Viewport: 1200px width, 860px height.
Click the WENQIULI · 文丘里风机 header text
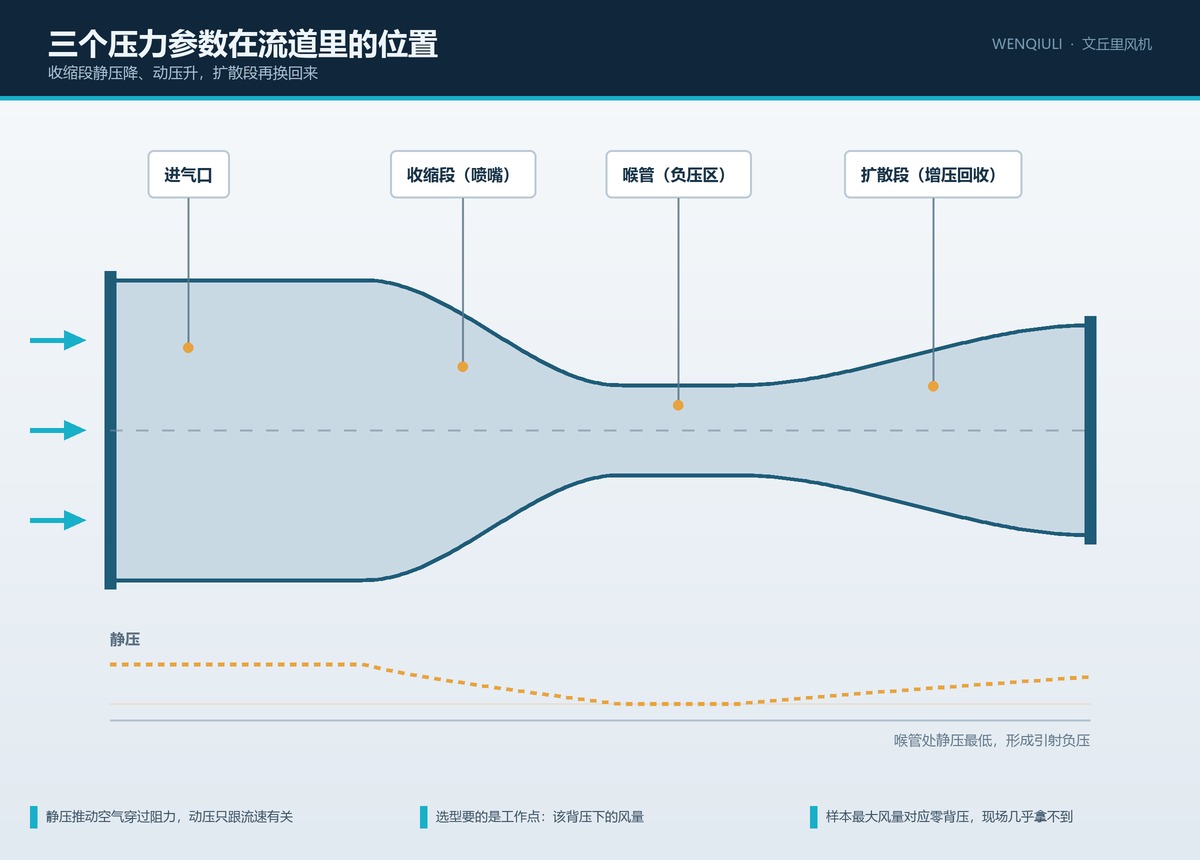coord(1072,44)
